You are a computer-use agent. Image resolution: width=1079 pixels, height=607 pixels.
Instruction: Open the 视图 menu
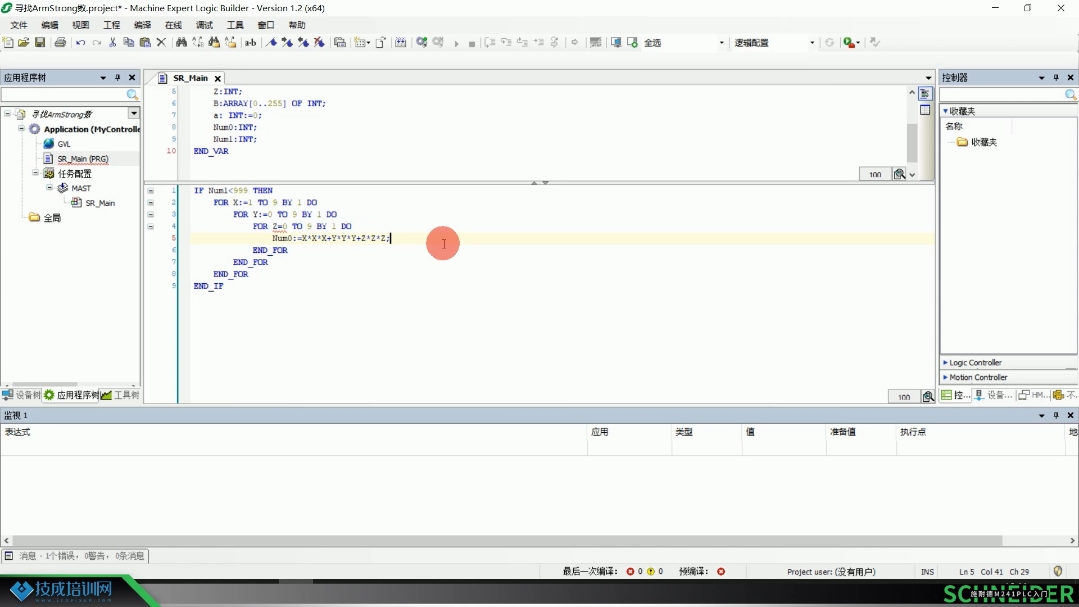[x=81, y=25]
